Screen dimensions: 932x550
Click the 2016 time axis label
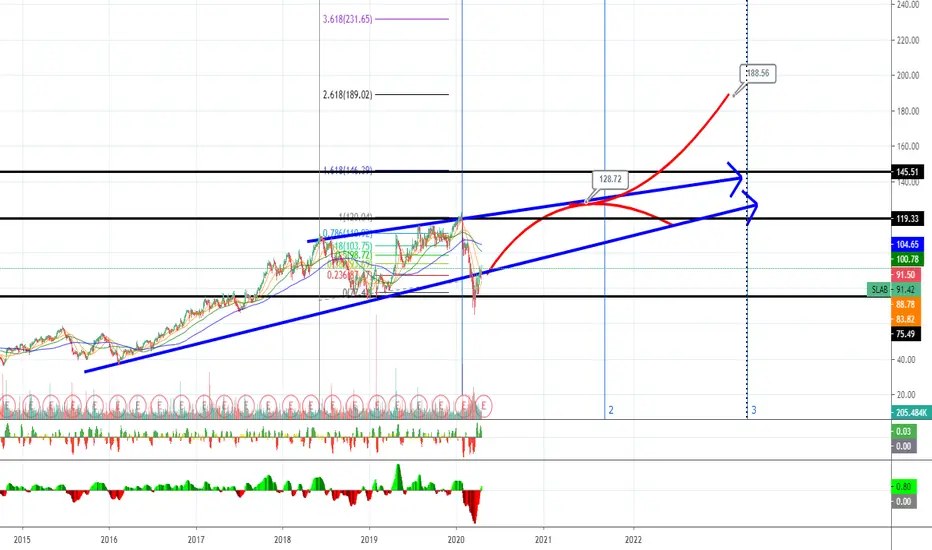pos(109,540)
